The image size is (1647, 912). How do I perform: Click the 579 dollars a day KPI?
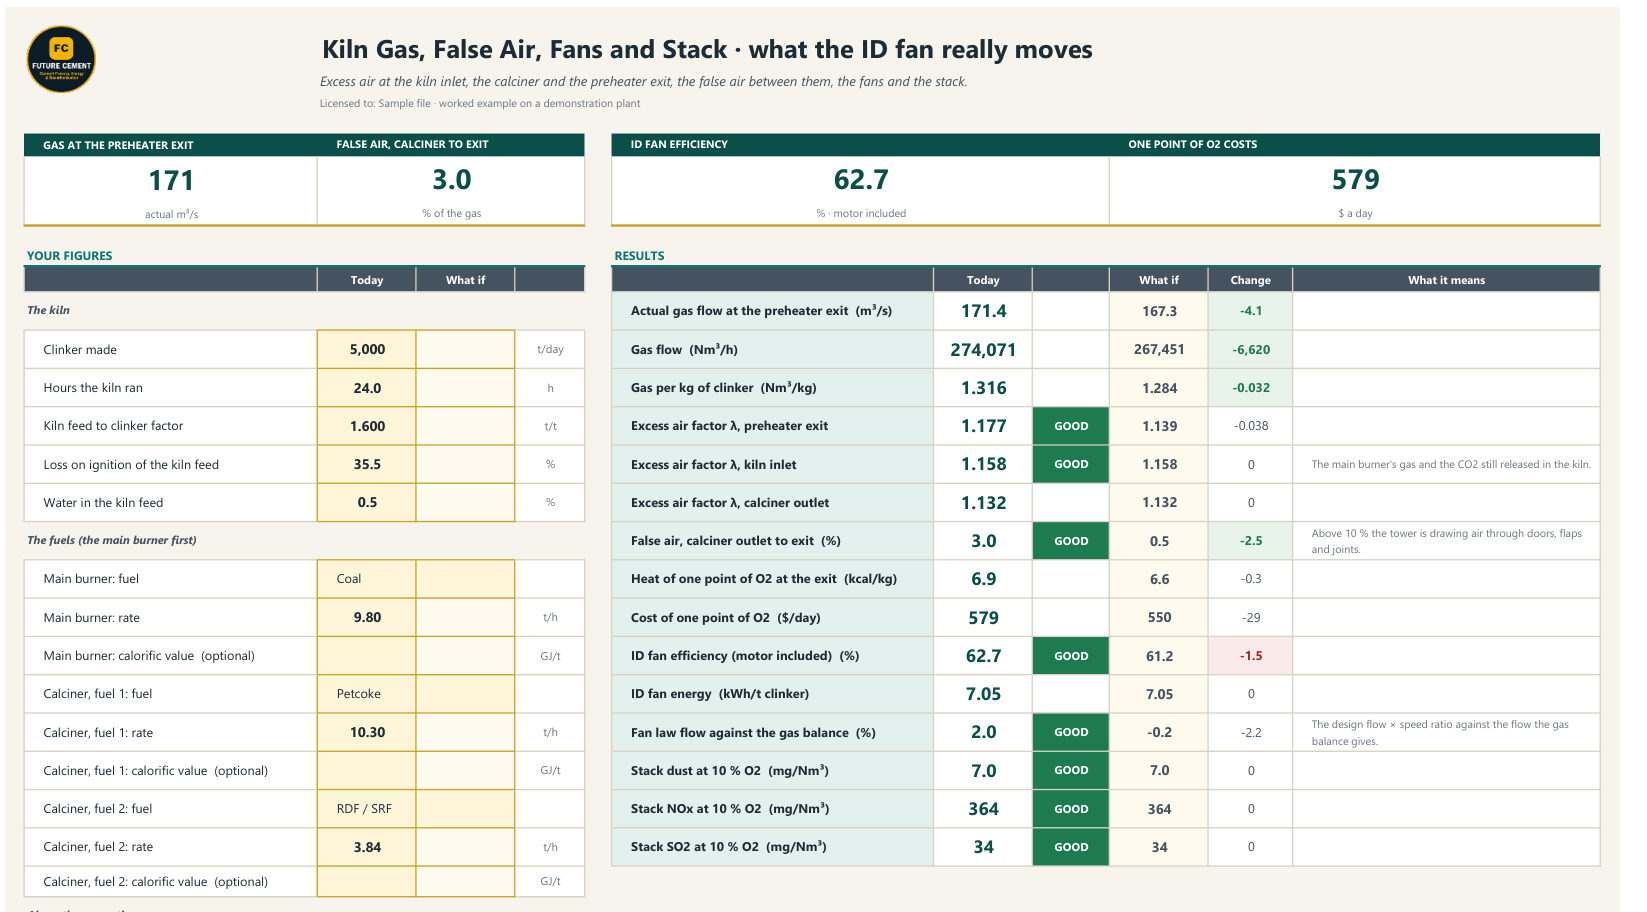(1355, 180)
